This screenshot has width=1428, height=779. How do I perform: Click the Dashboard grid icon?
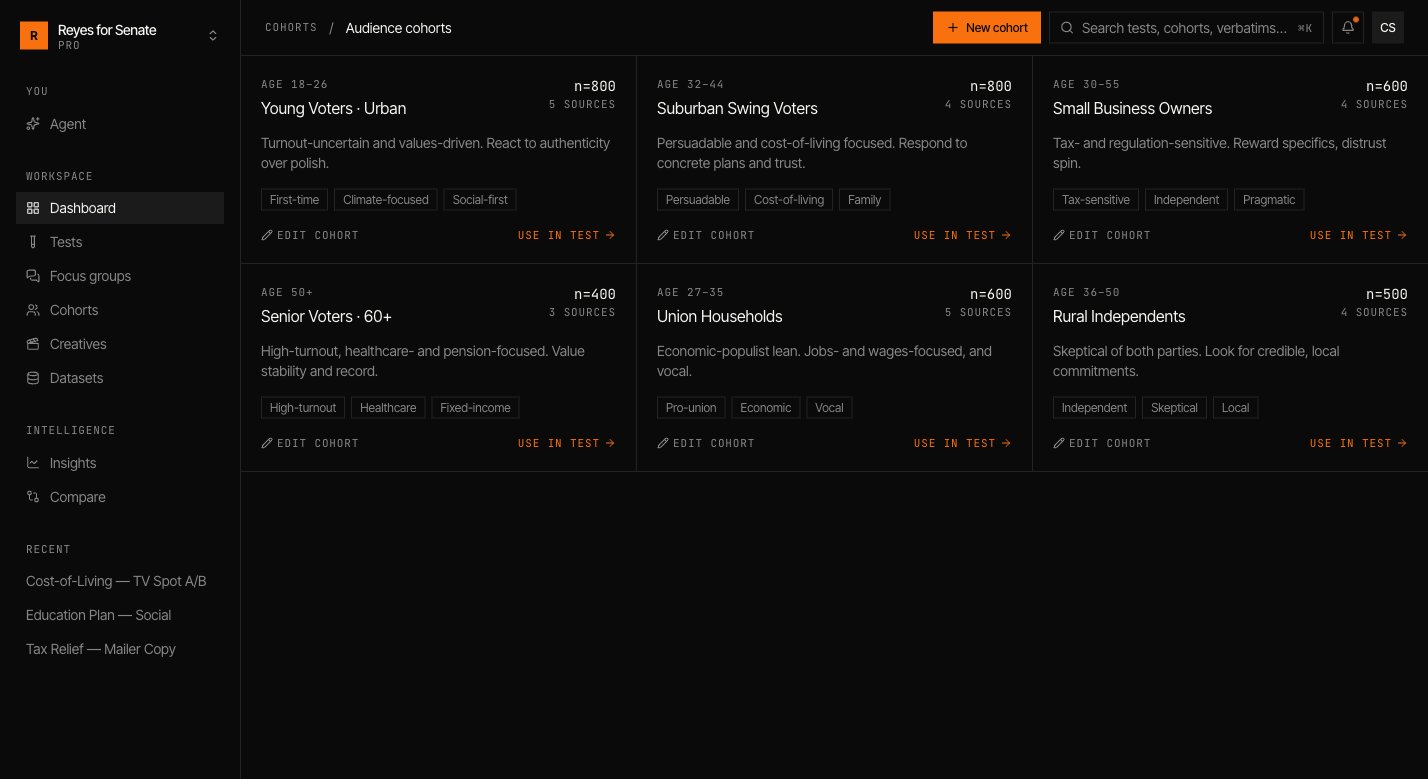(x=33, y=208)
